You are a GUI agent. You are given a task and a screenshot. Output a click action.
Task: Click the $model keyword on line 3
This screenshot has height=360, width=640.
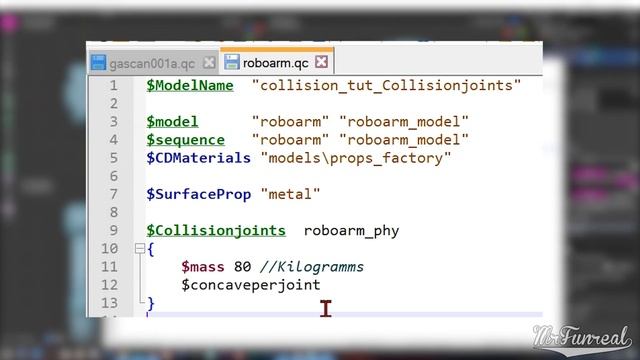pos(172,122)
